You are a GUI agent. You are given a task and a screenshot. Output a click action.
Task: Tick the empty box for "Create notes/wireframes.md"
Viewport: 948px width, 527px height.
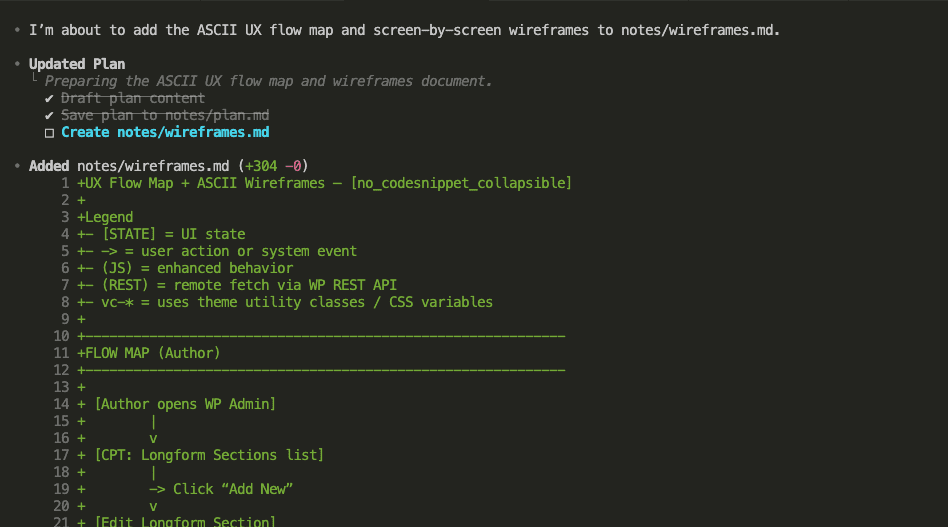click(x=49, y=132)
